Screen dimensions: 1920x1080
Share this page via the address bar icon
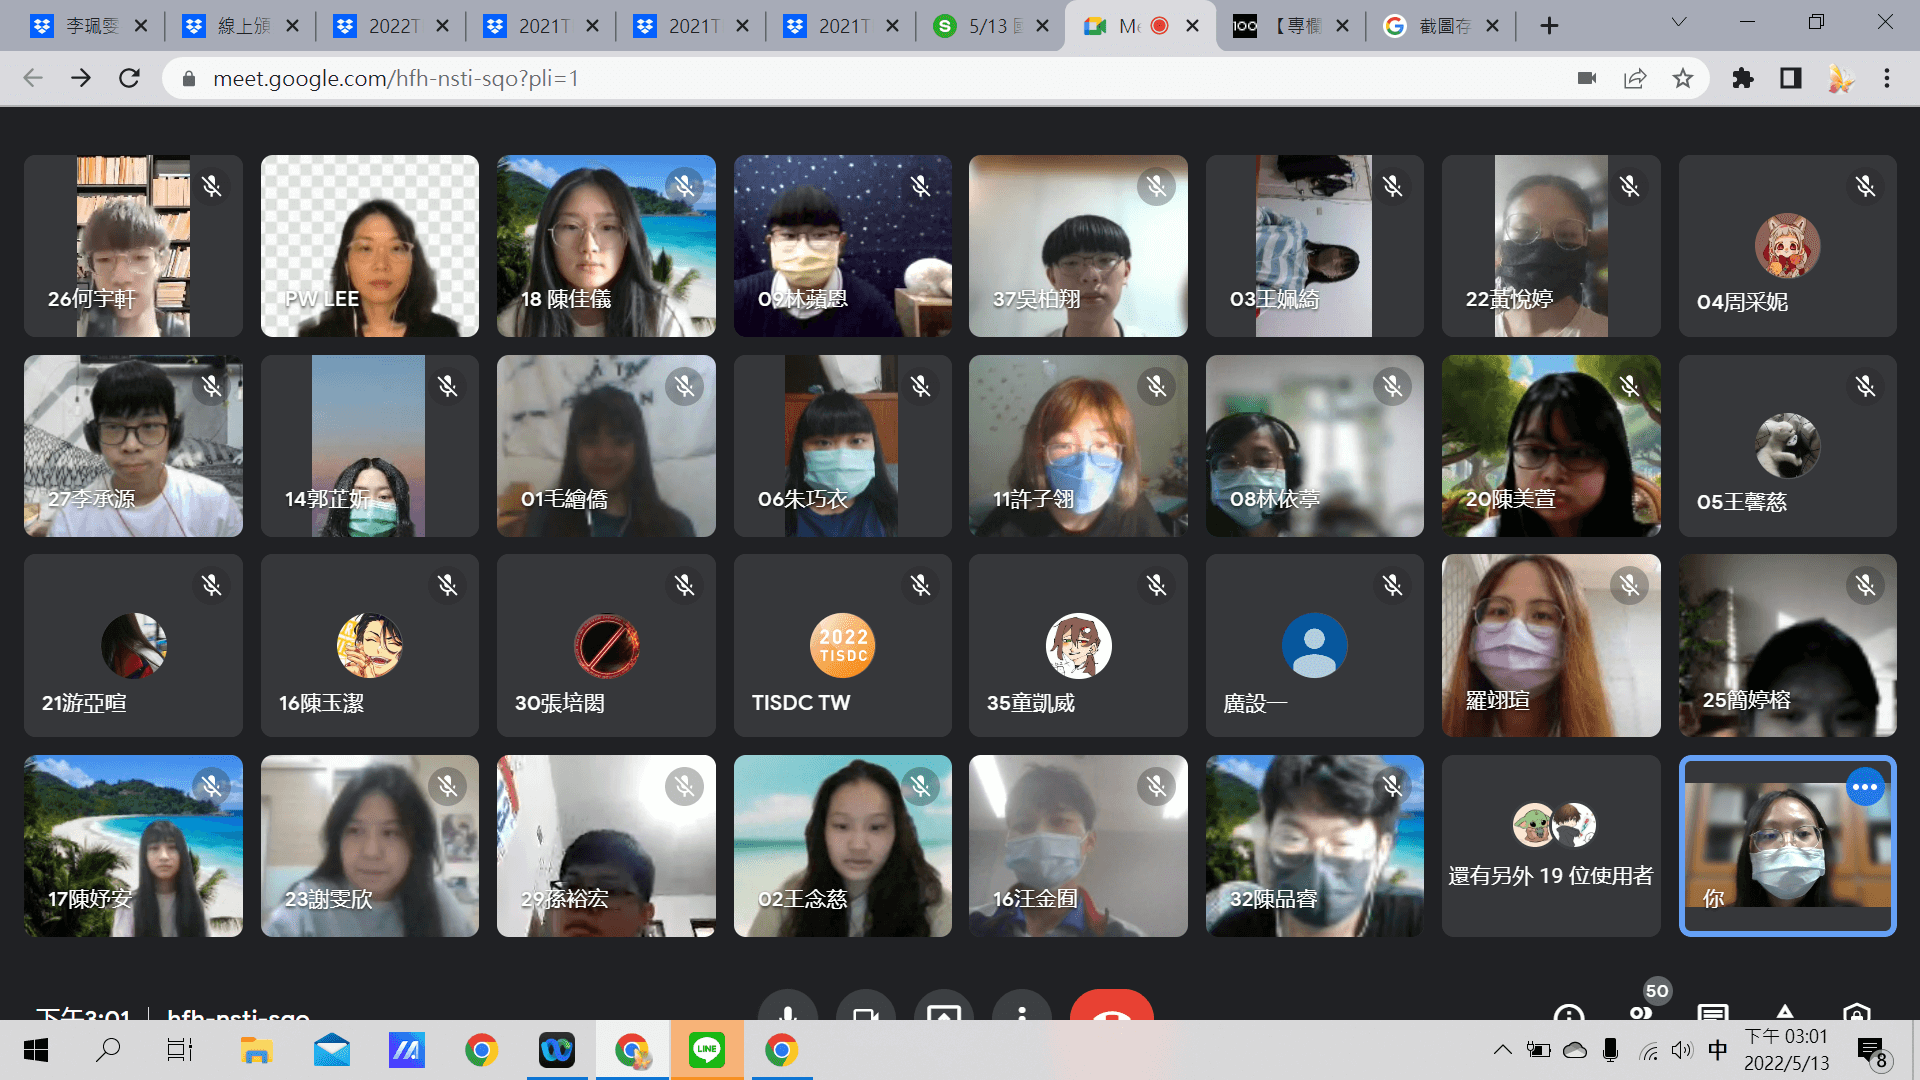(1635, 78)
